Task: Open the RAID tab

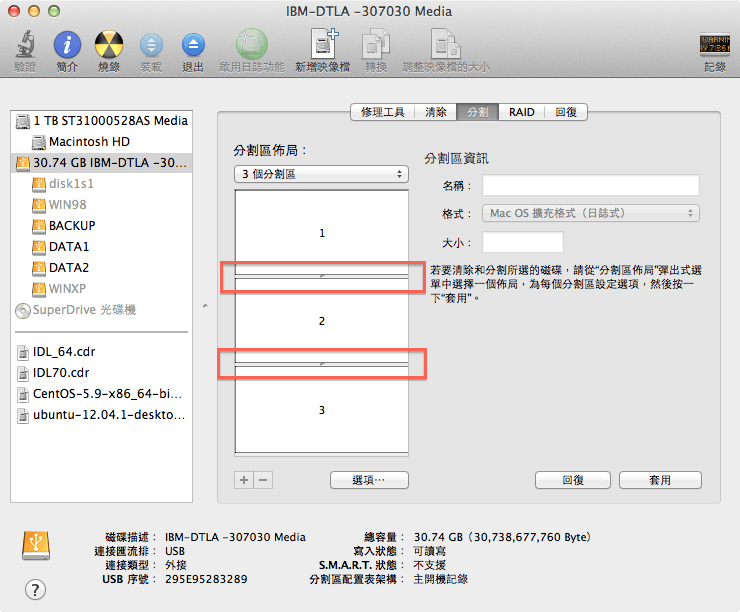Action: [521, 112]
